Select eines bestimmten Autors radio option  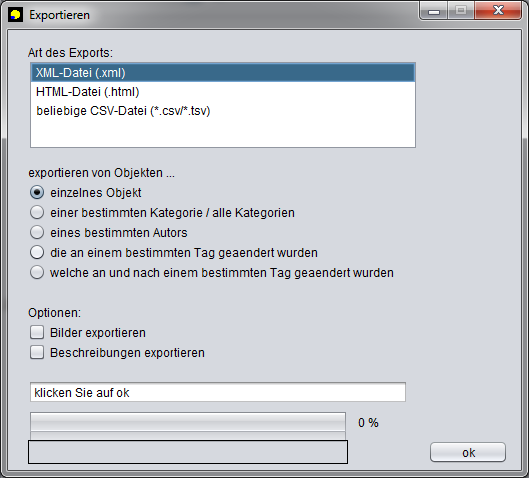pos(37,232)
